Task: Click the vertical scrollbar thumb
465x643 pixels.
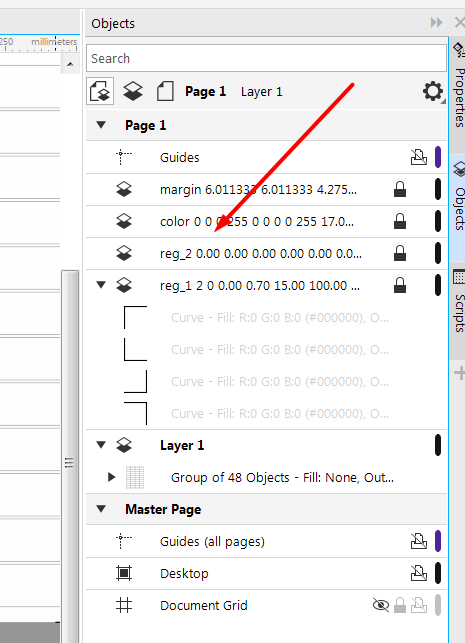Action: pos(70,457)
